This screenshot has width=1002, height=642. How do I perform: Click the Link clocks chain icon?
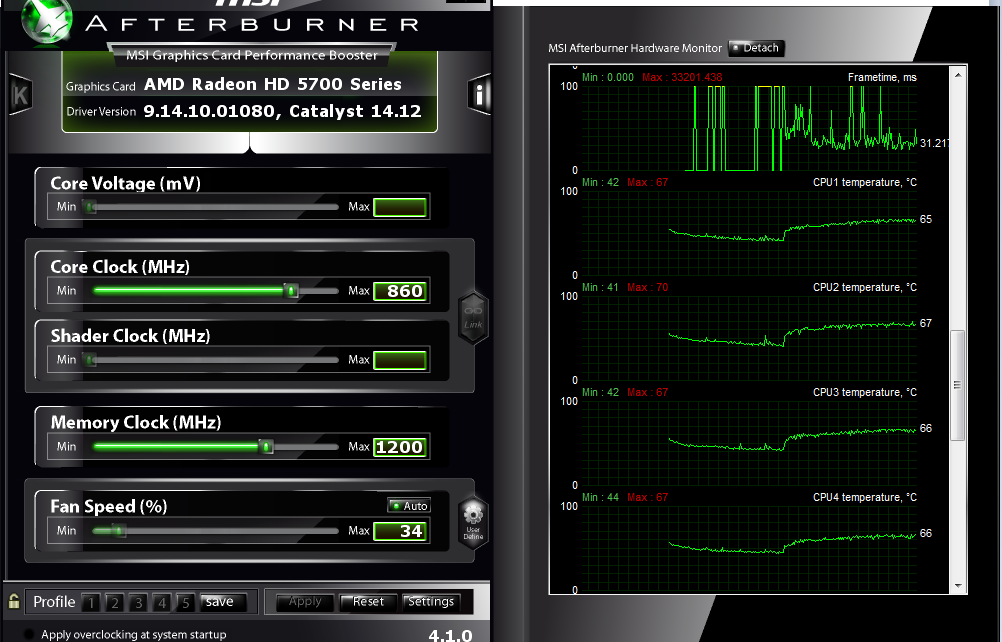[x=473, y=316]
